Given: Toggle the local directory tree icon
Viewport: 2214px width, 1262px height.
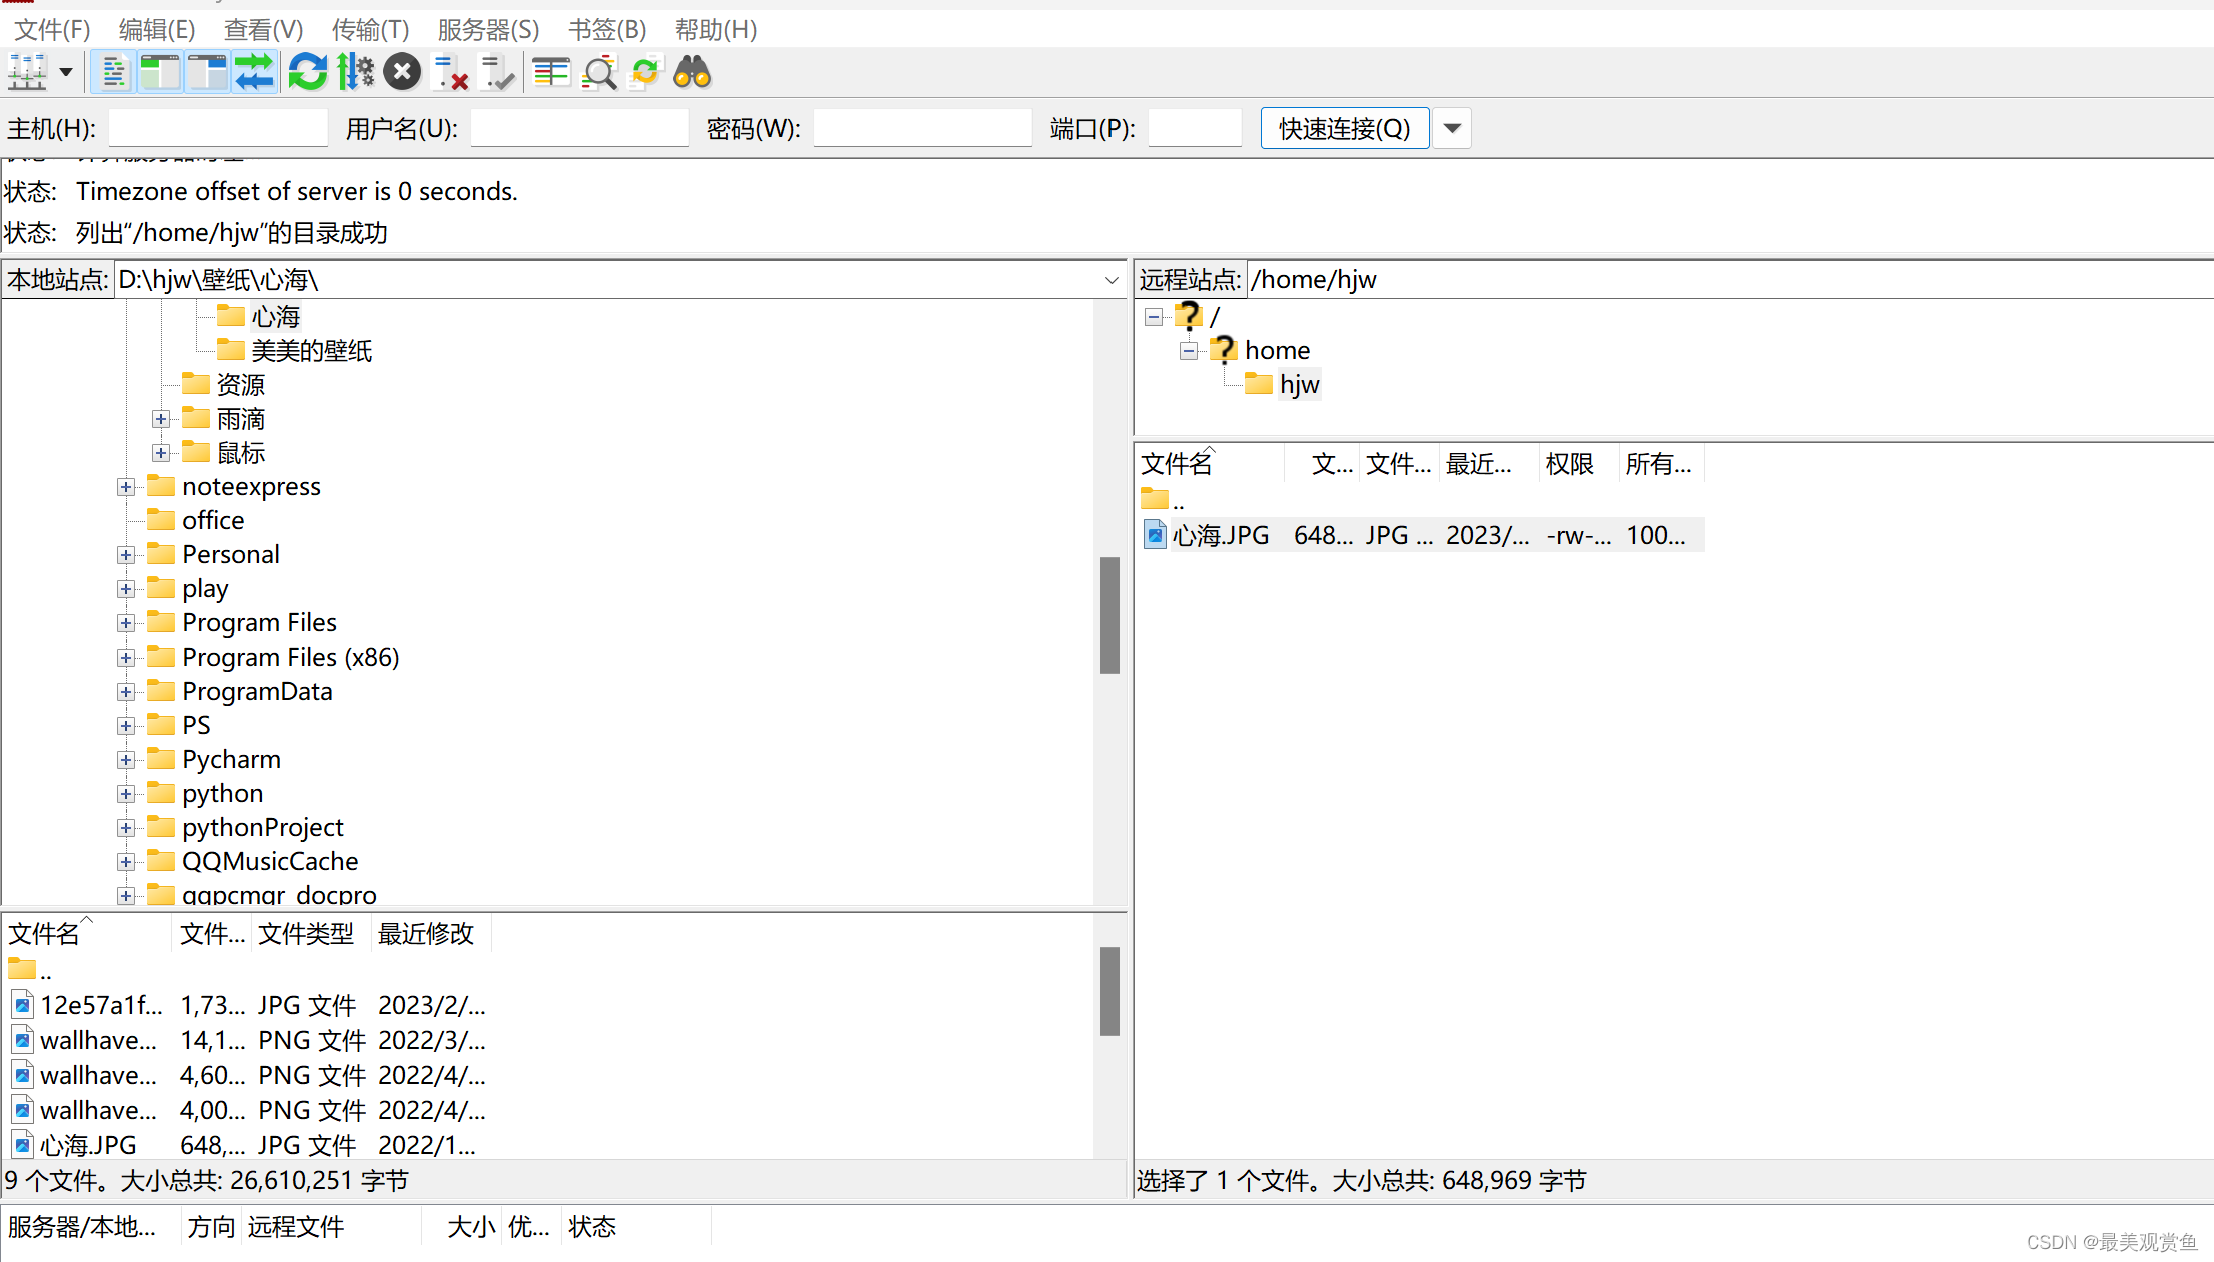Looking at the screenshot, I should (x=160, y=73).
